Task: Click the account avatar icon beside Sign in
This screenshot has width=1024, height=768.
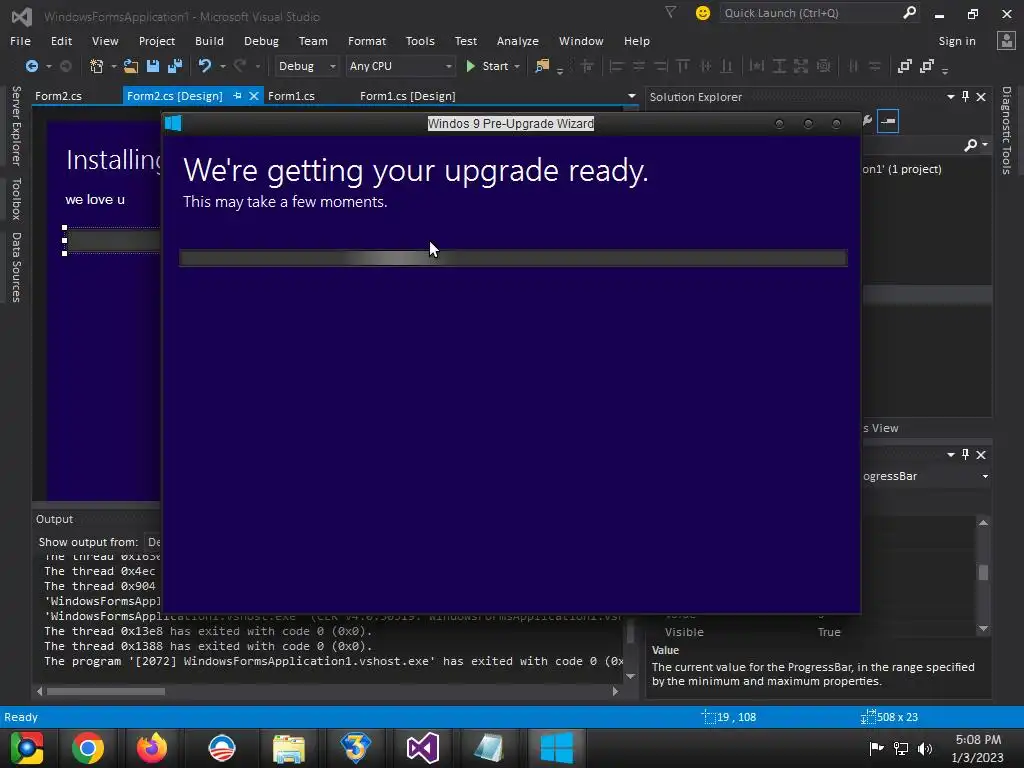Action: pos(1006,40)
